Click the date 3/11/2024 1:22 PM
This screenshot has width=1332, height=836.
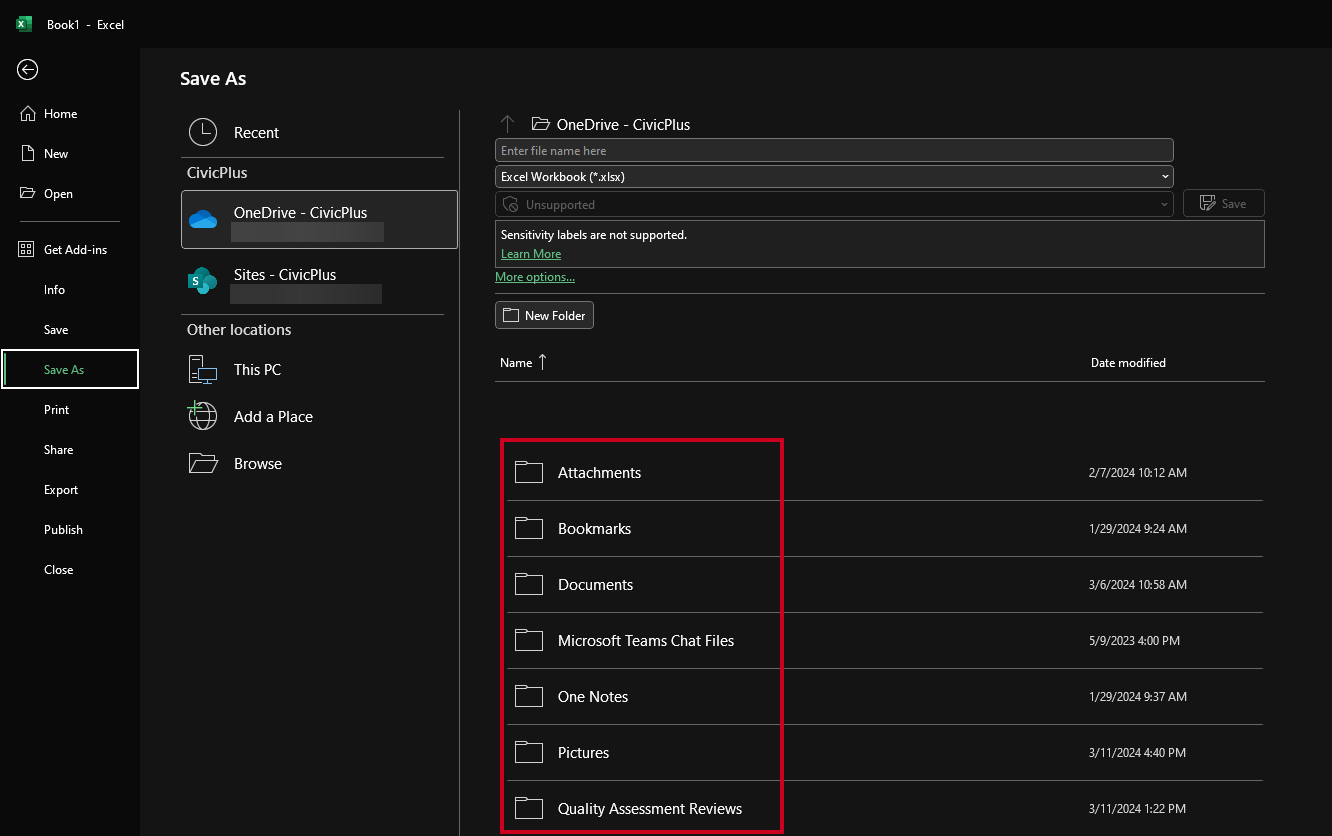coord(1138,809)
